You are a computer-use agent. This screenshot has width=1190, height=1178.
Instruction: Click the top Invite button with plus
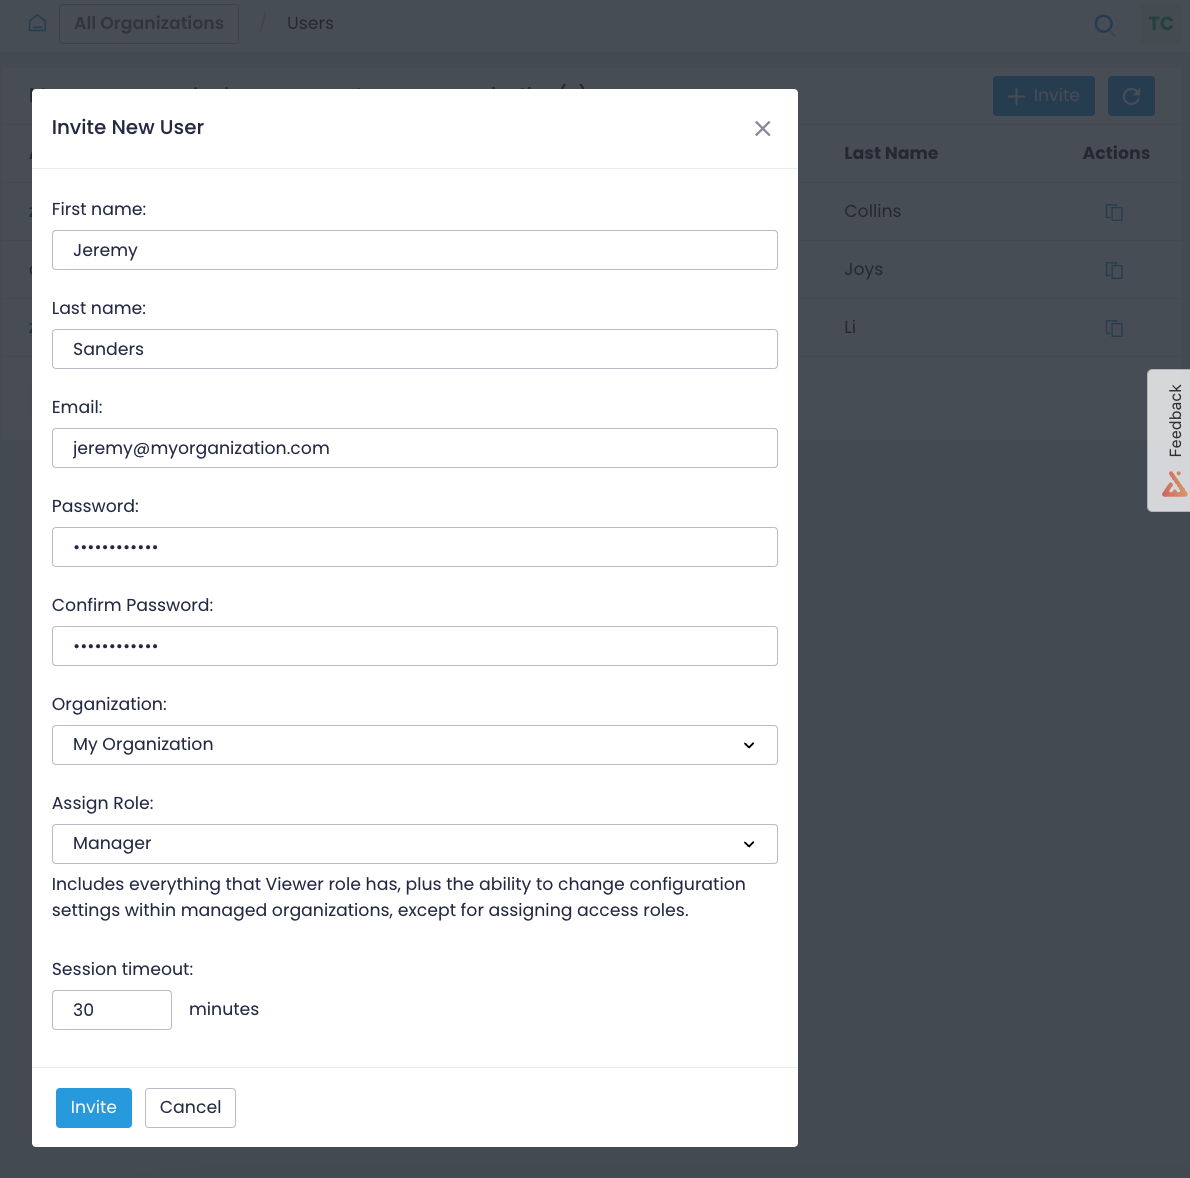click(x=1044, y=96)
